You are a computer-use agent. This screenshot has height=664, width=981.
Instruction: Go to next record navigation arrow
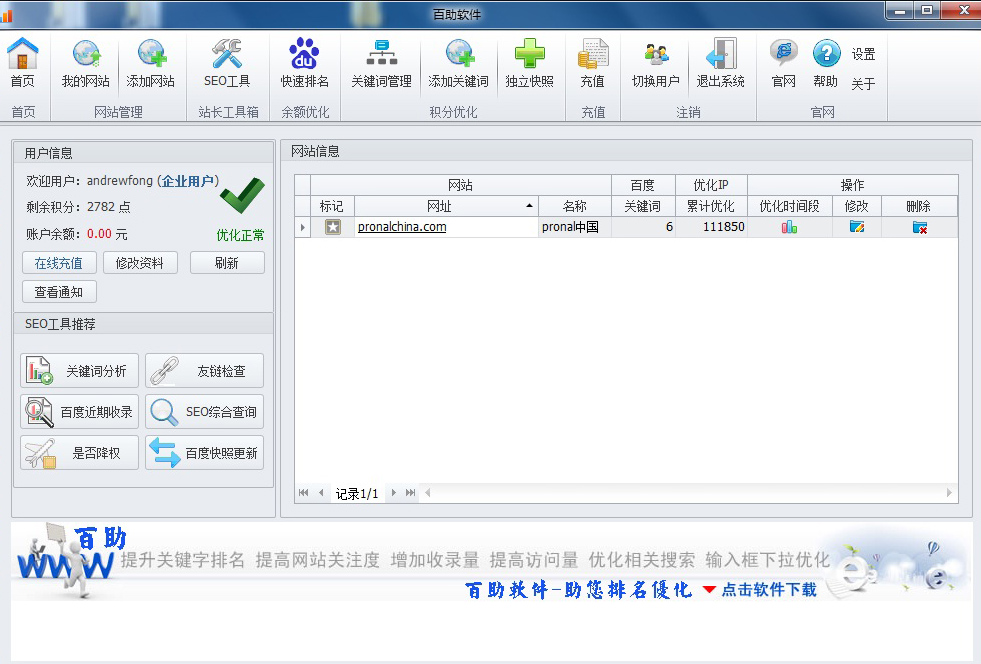(394, 493)
